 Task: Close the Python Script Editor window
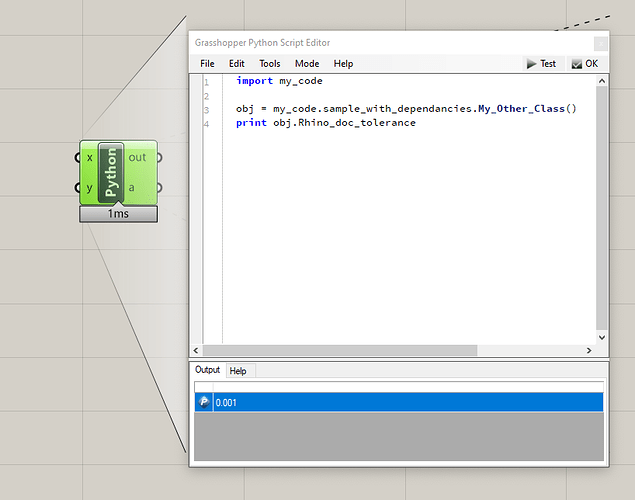coord(601,43)
